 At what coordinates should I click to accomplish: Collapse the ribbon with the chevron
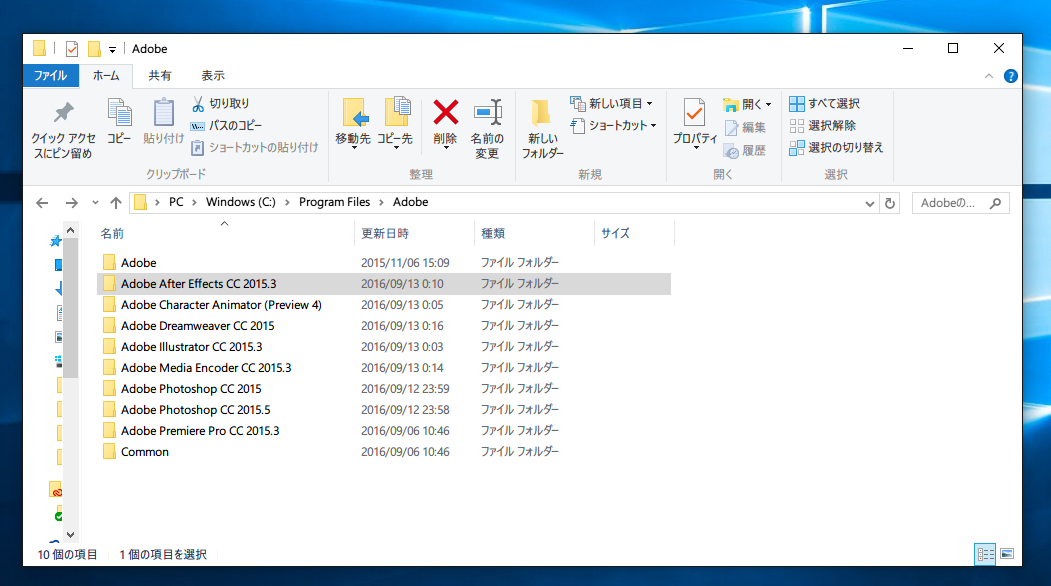coord(989,76)
